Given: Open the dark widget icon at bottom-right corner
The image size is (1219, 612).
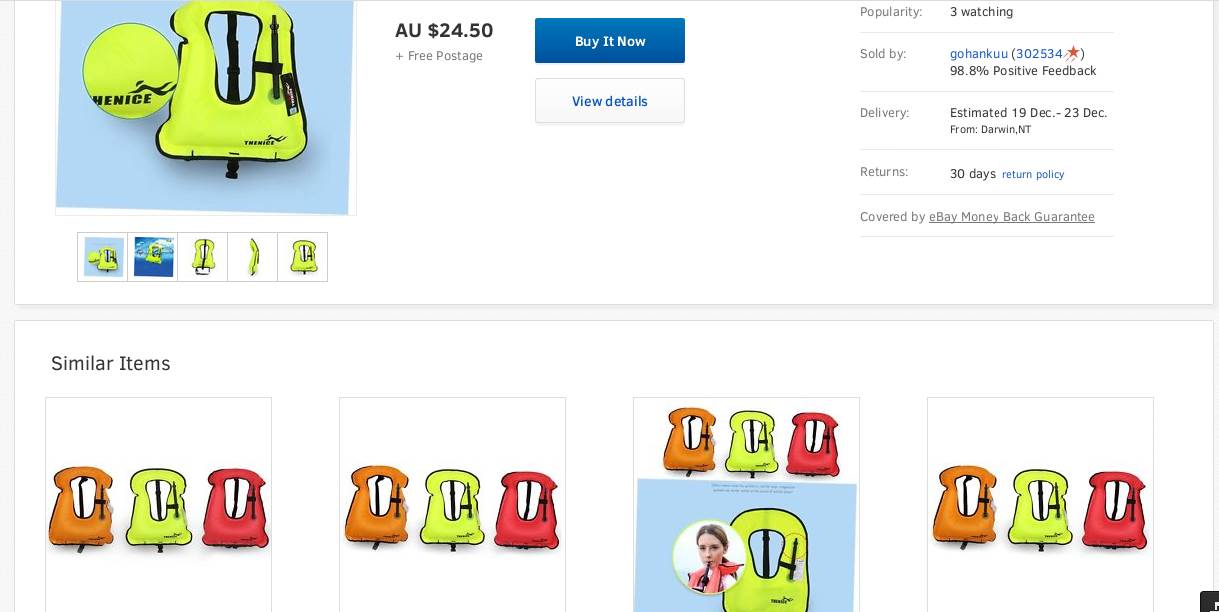Looking at the screenshot, I should point(1210,602).
